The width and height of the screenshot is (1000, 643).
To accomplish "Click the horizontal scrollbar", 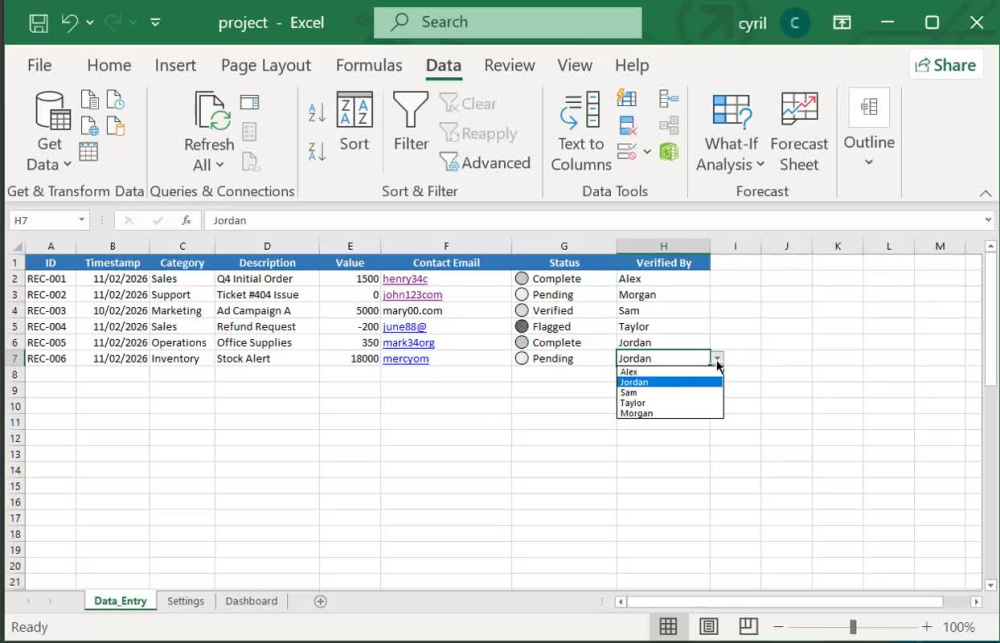I will 785,602.
